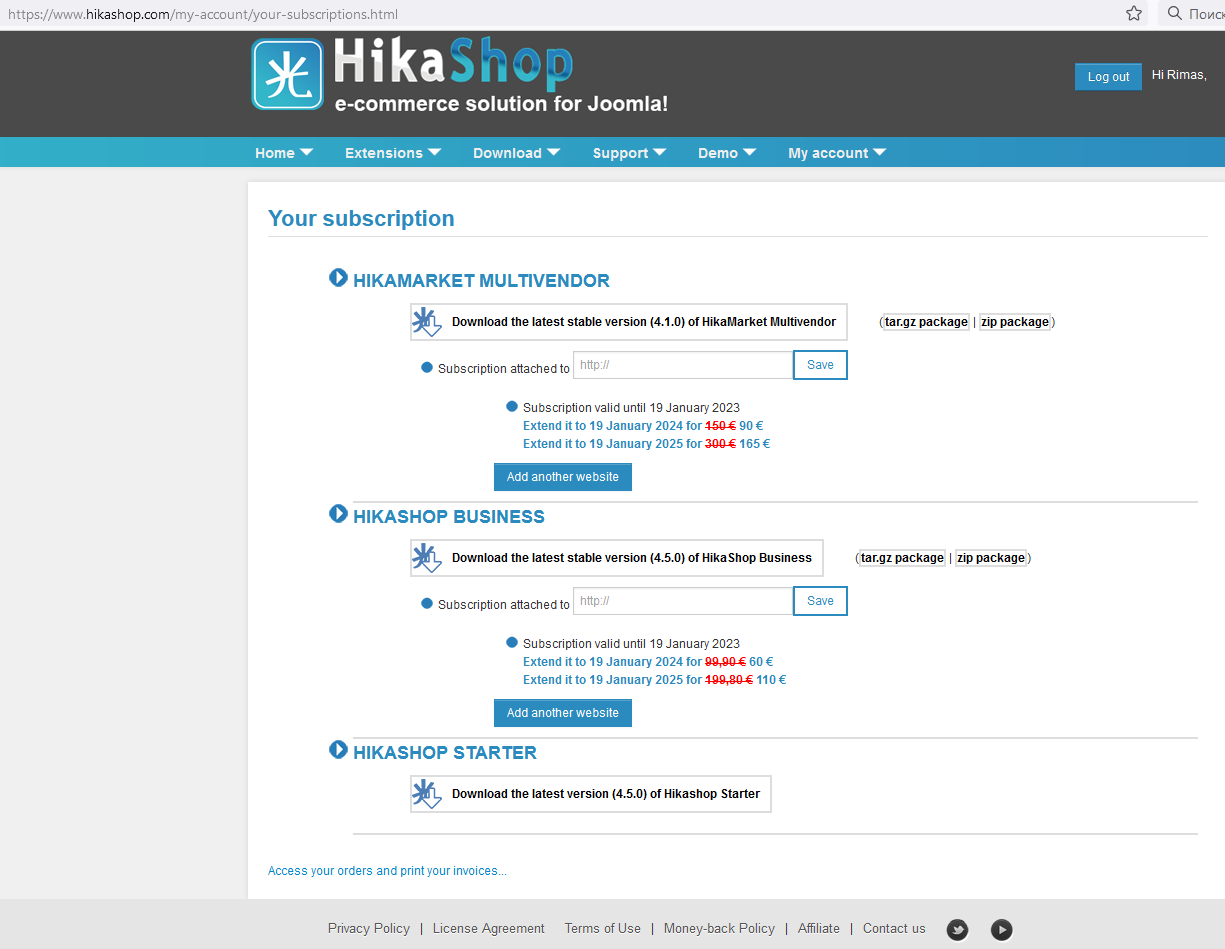1225x949 pixels.
Task: Click the download icon for Hikashop Starter
Action: [427, 794]
